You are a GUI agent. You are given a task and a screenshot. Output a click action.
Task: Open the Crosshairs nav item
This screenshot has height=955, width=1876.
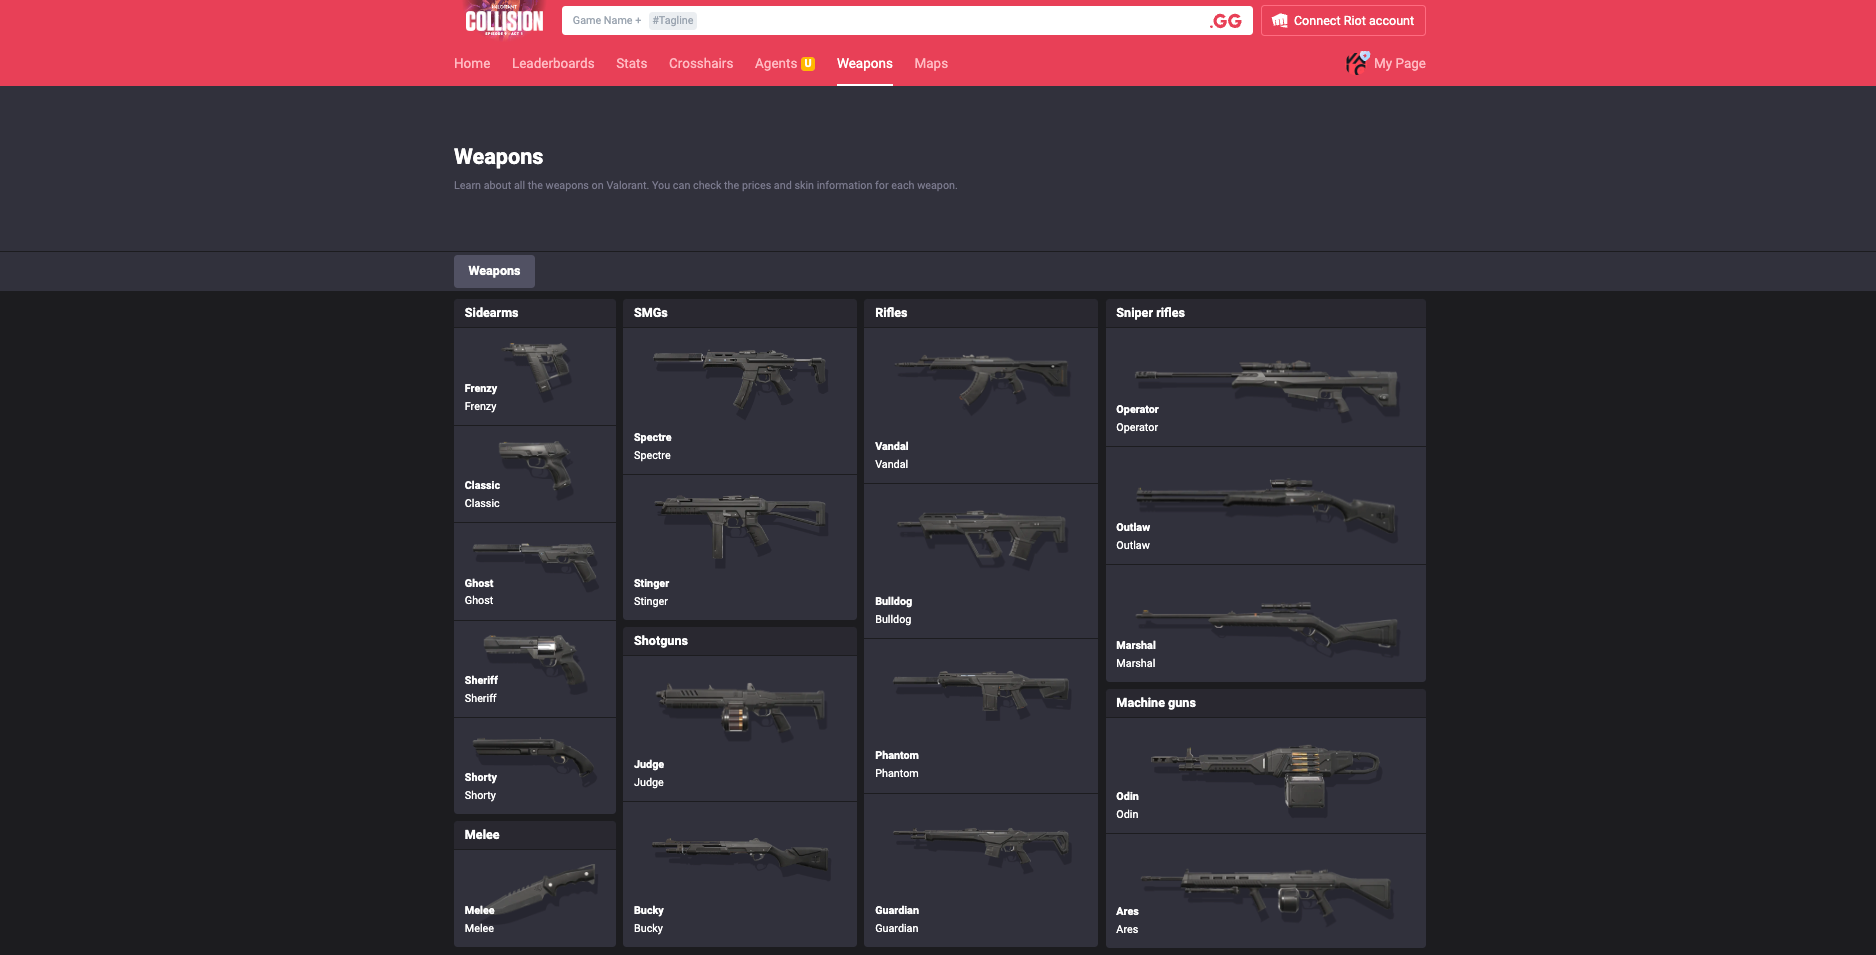[x=701, y=64]
